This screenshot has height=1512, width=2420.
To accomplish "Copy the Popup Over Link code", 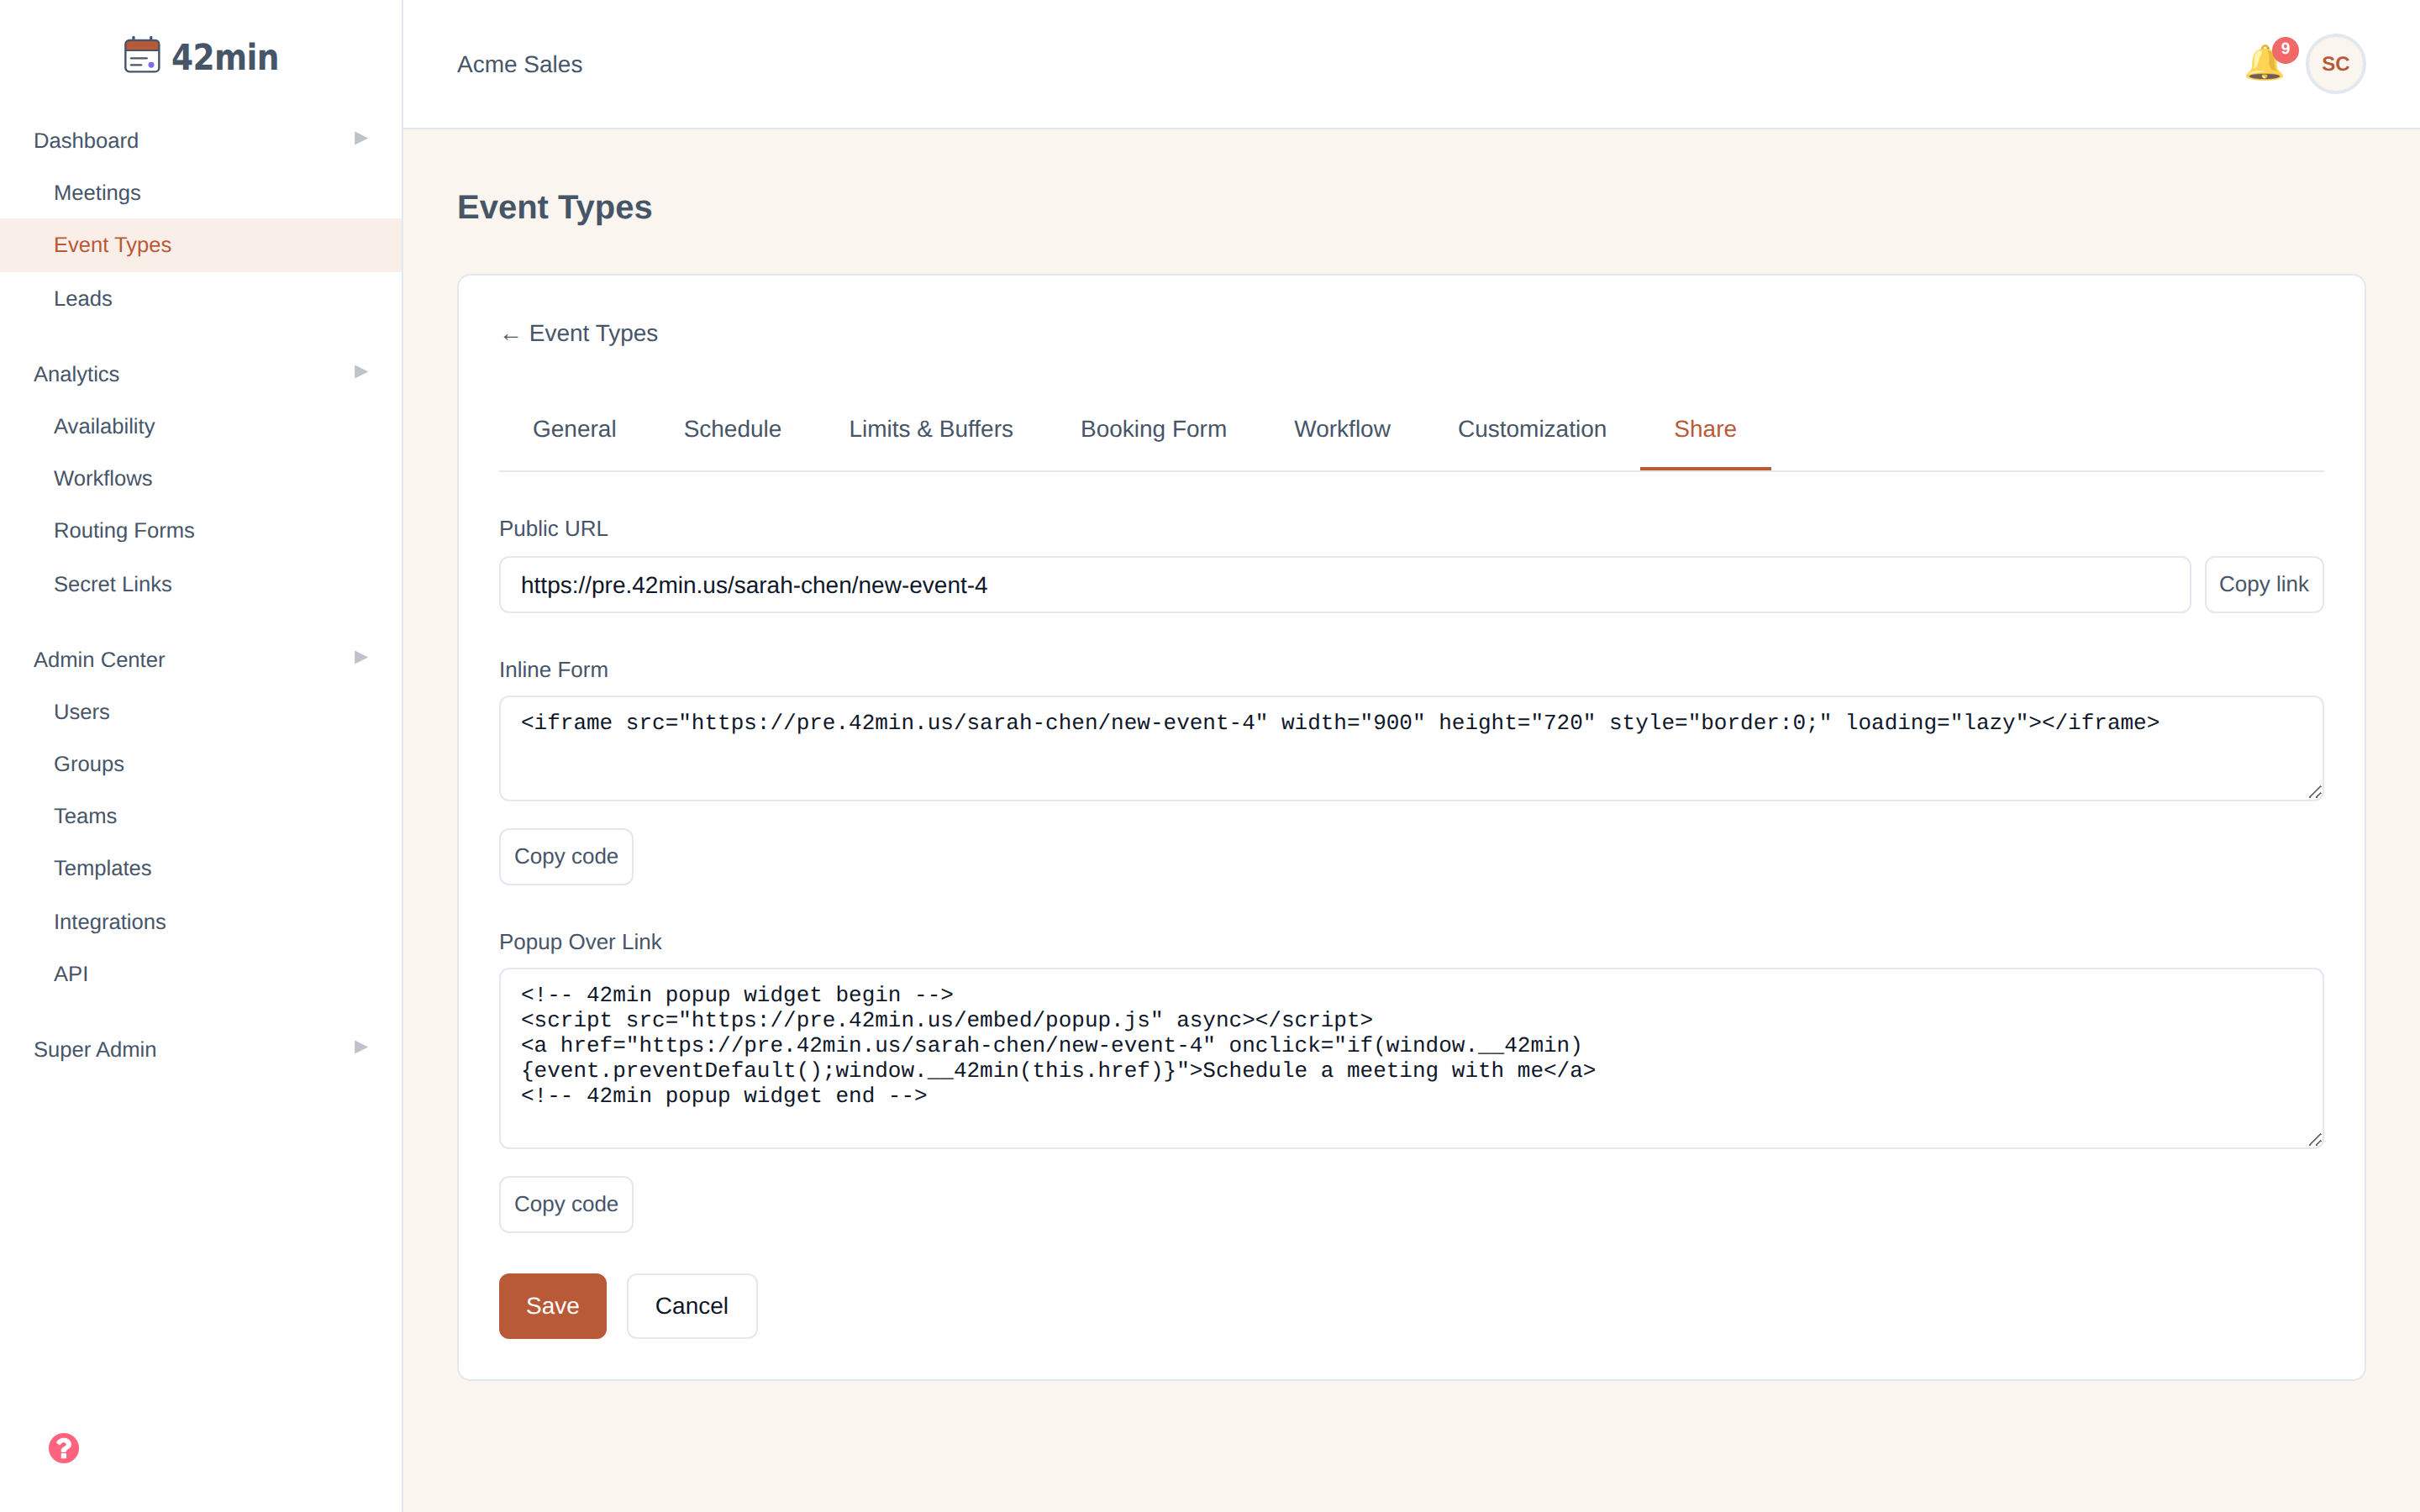I will pyautogui.click(x=566, y=1204).
